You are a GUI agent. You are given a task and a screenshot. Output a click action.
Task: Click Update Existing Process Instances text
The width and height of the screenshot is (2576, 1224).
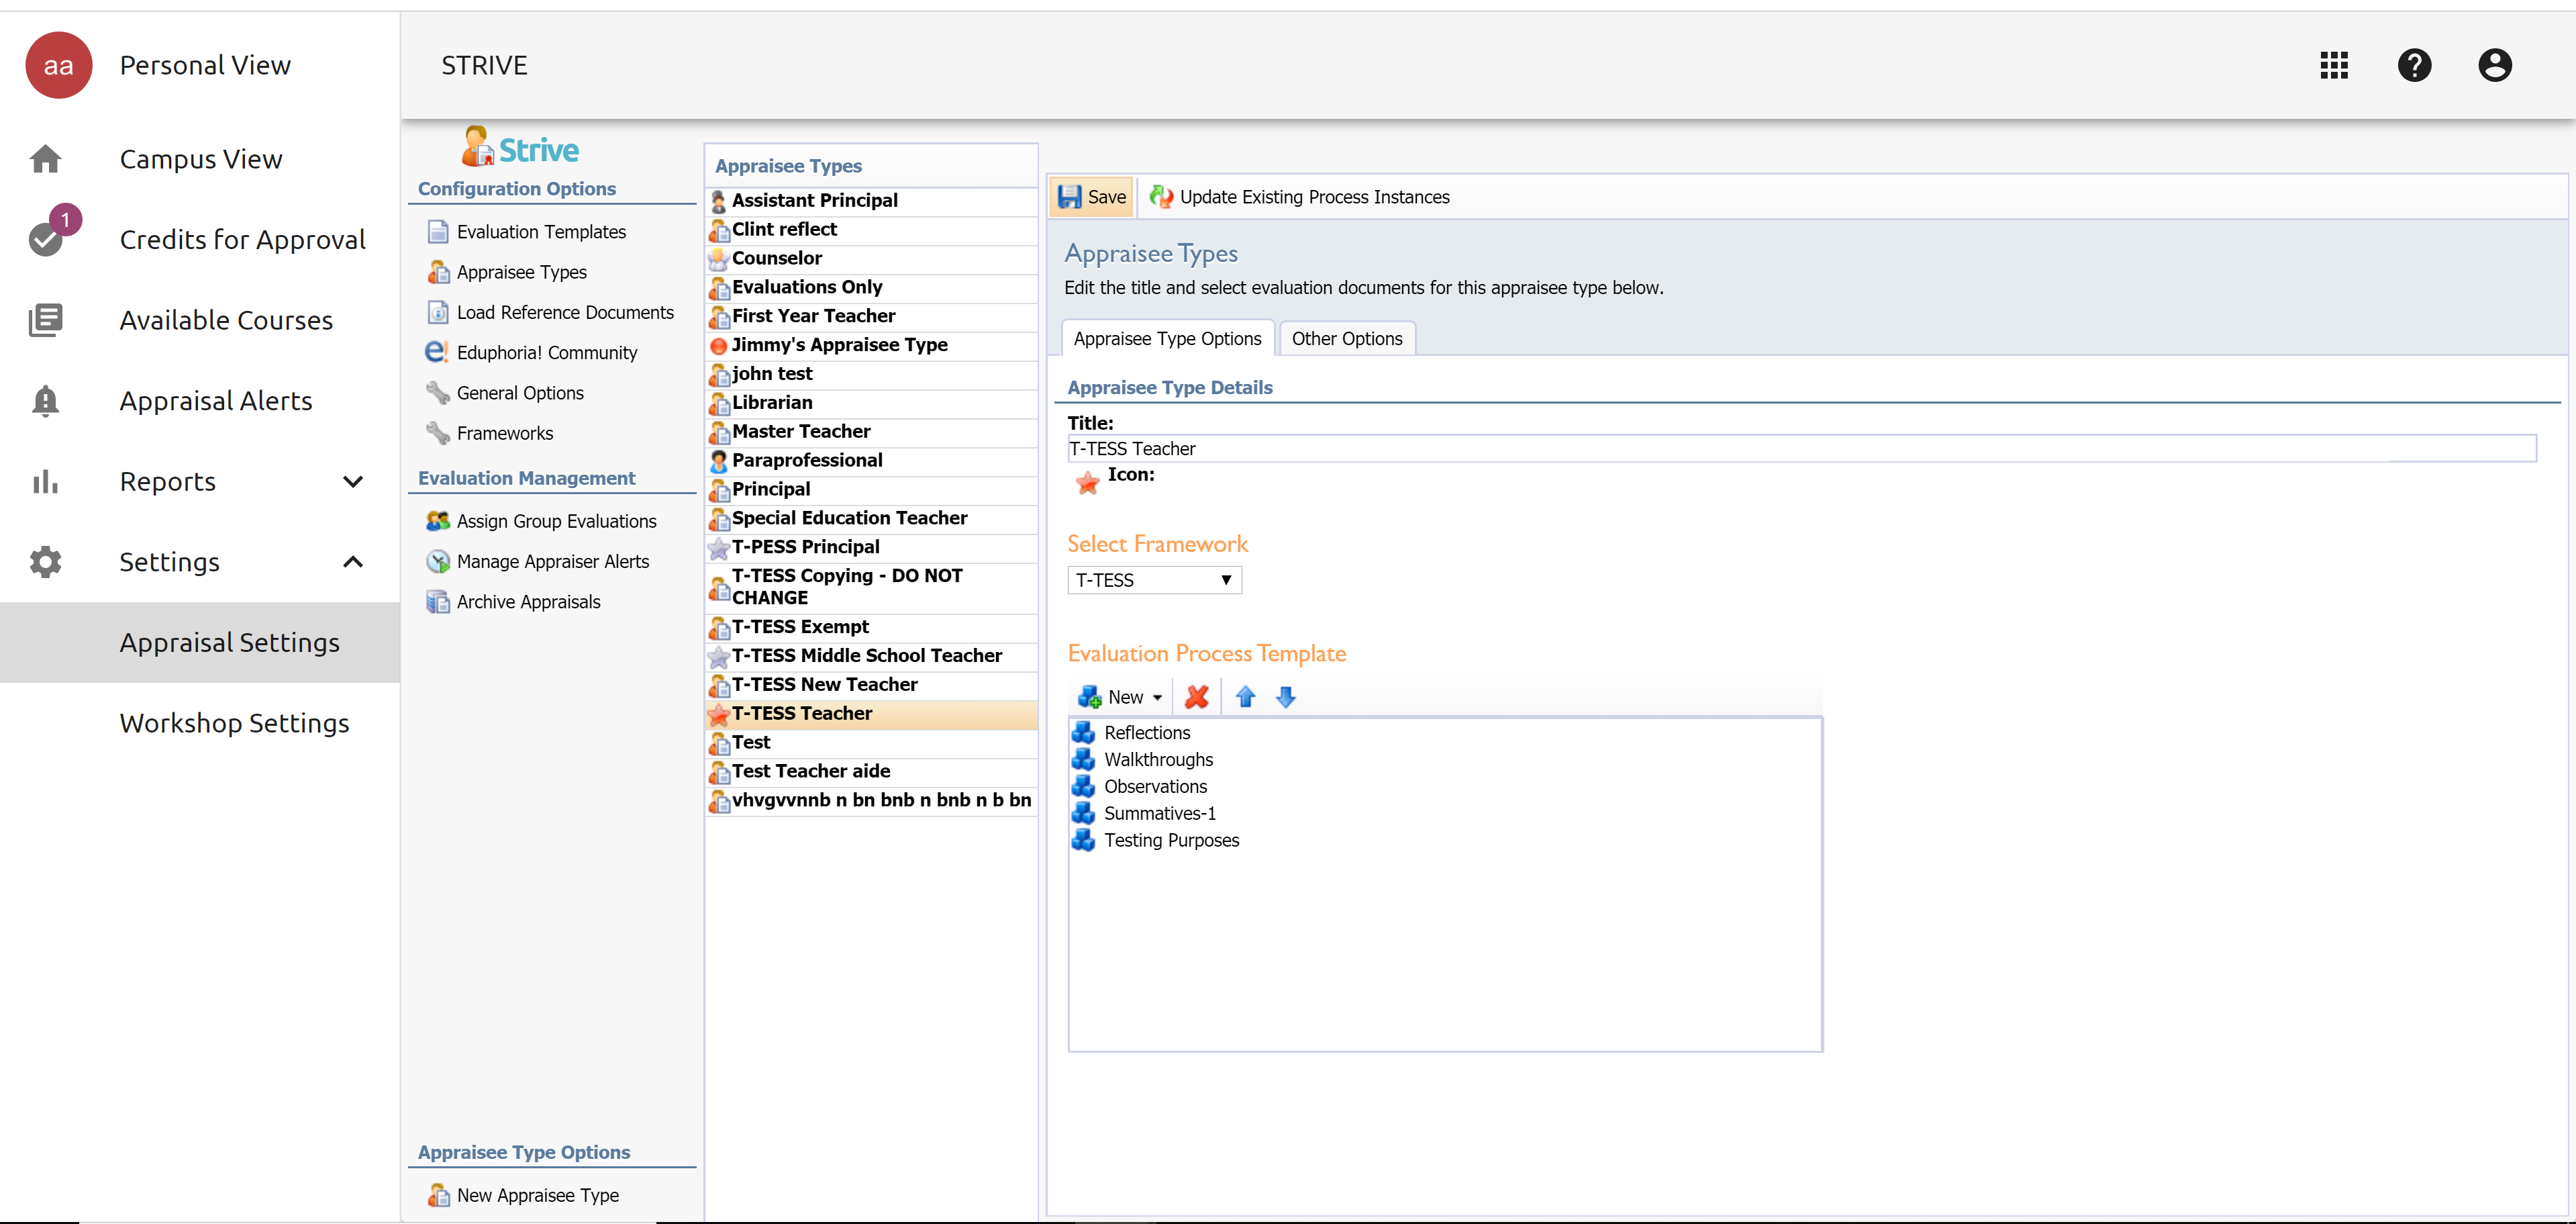[x=1314, y=197]
